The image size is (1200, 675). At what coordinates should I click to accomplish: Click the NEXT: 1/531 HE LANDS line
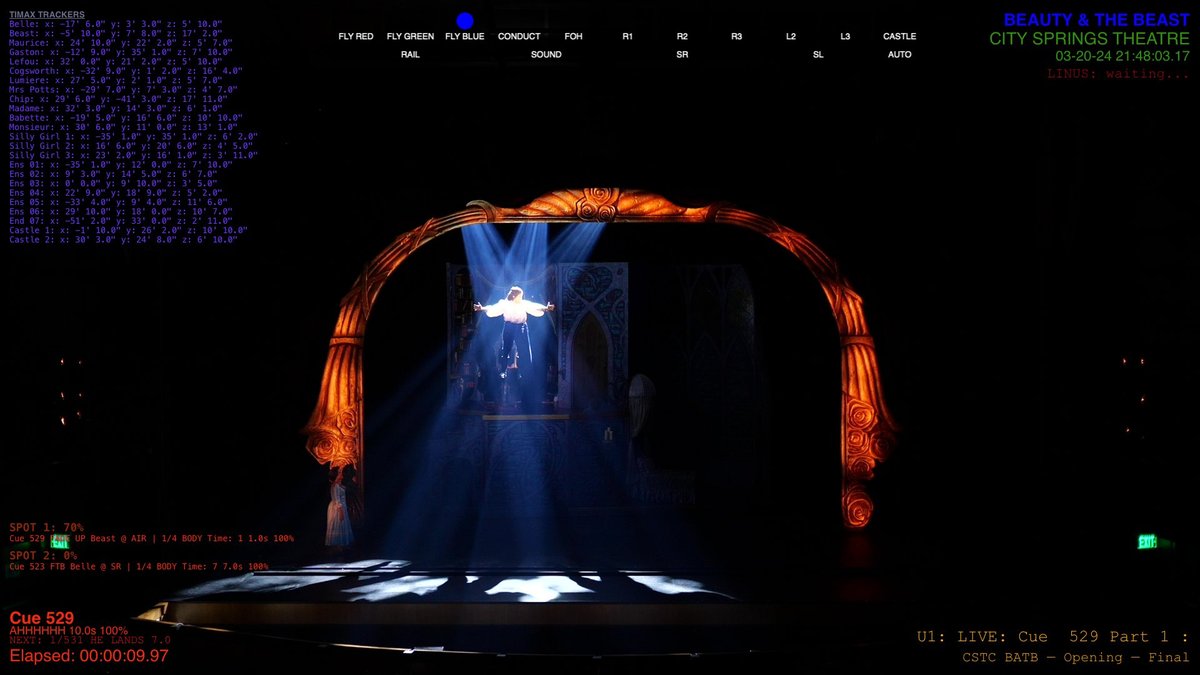pos(90,640)
